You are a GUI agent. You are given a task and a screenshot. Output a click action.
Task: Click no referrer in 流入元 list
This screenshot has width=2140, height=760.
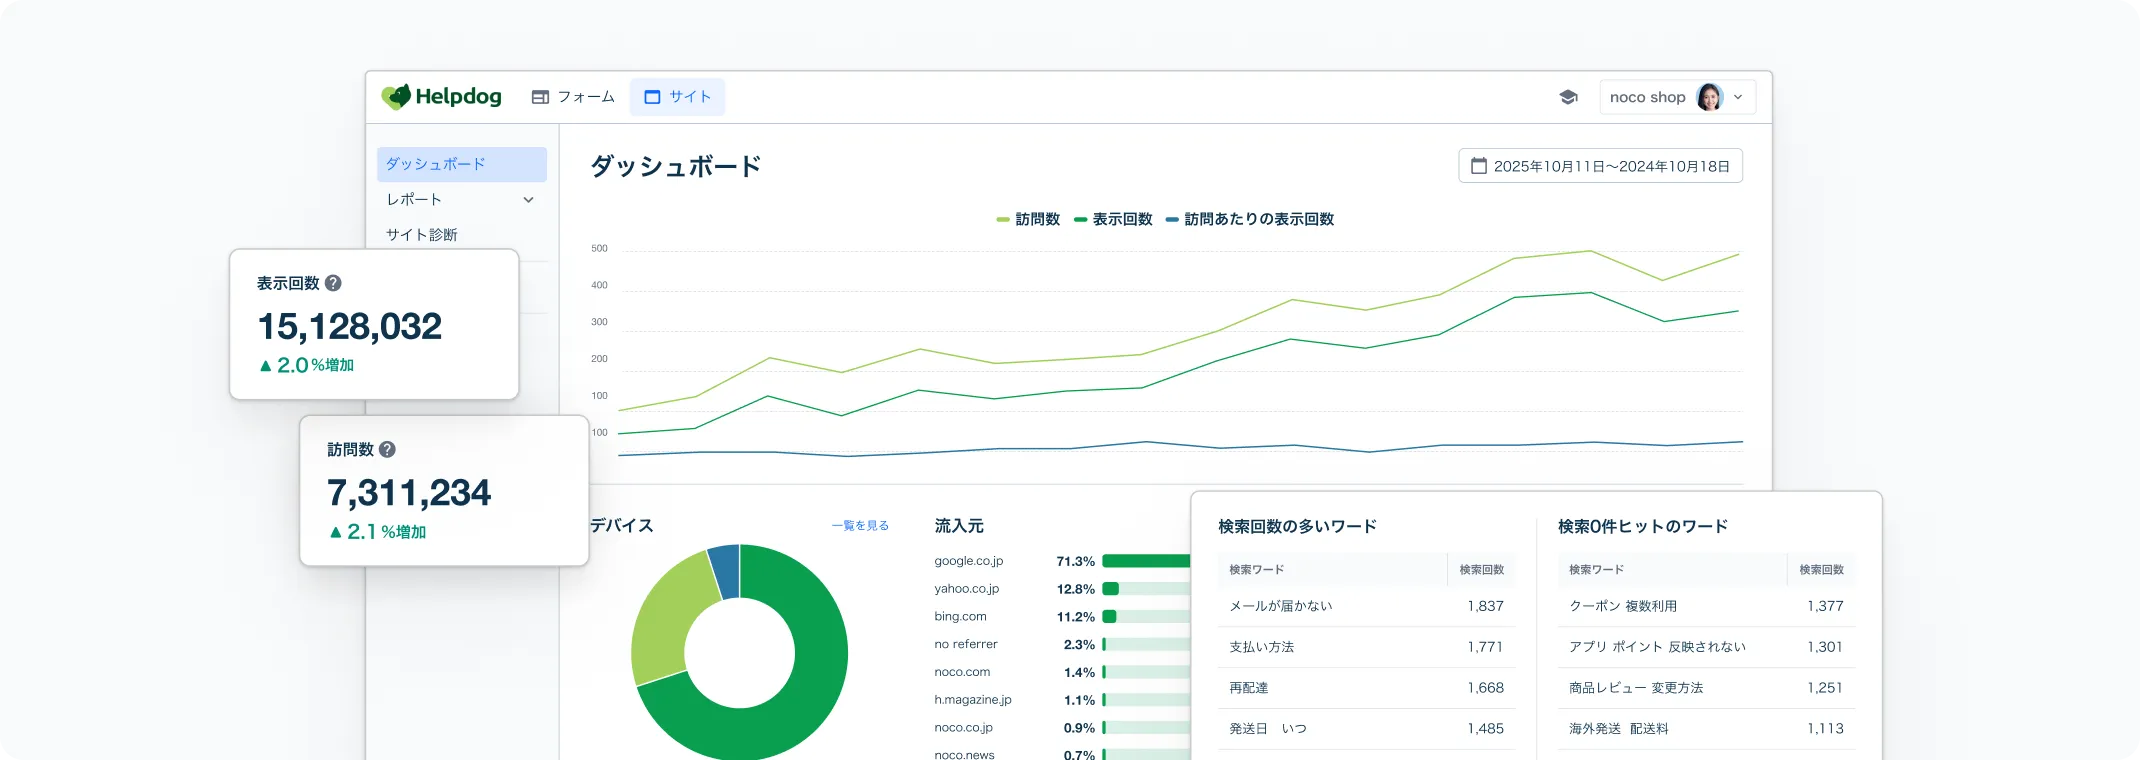click(x=966, y=645)
